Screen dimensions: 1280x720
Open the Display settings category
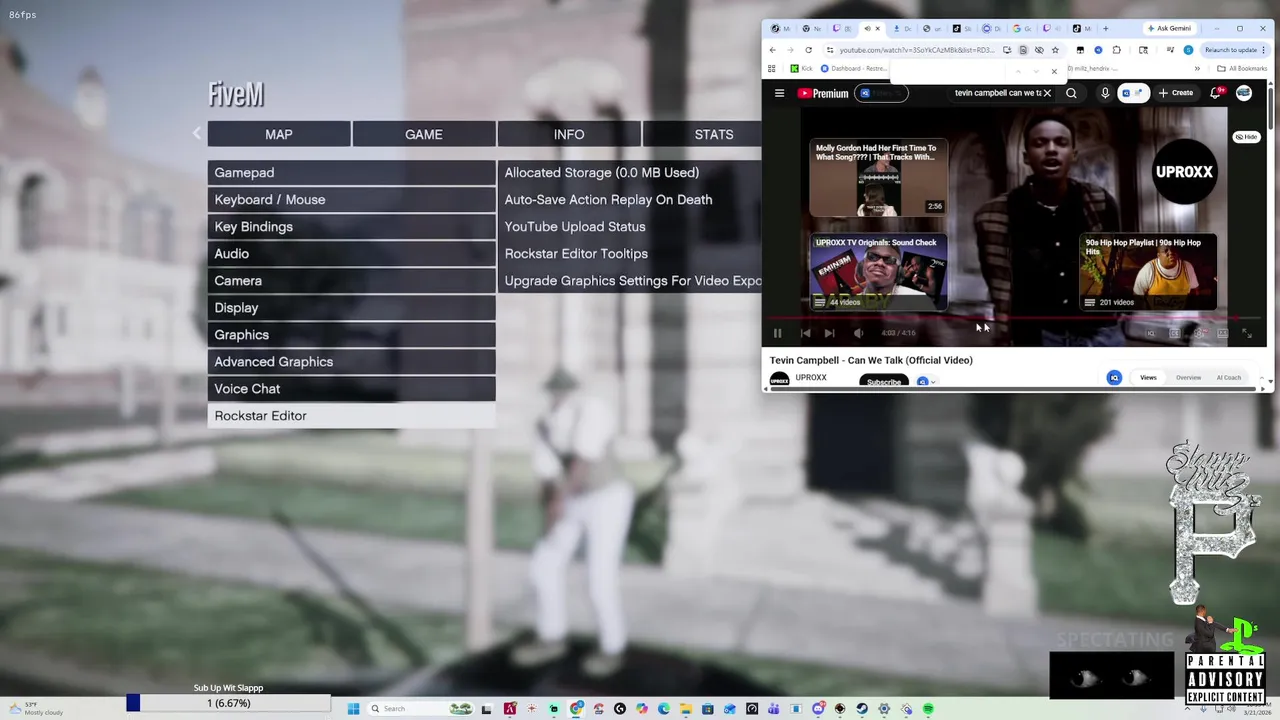pos(351,308)
